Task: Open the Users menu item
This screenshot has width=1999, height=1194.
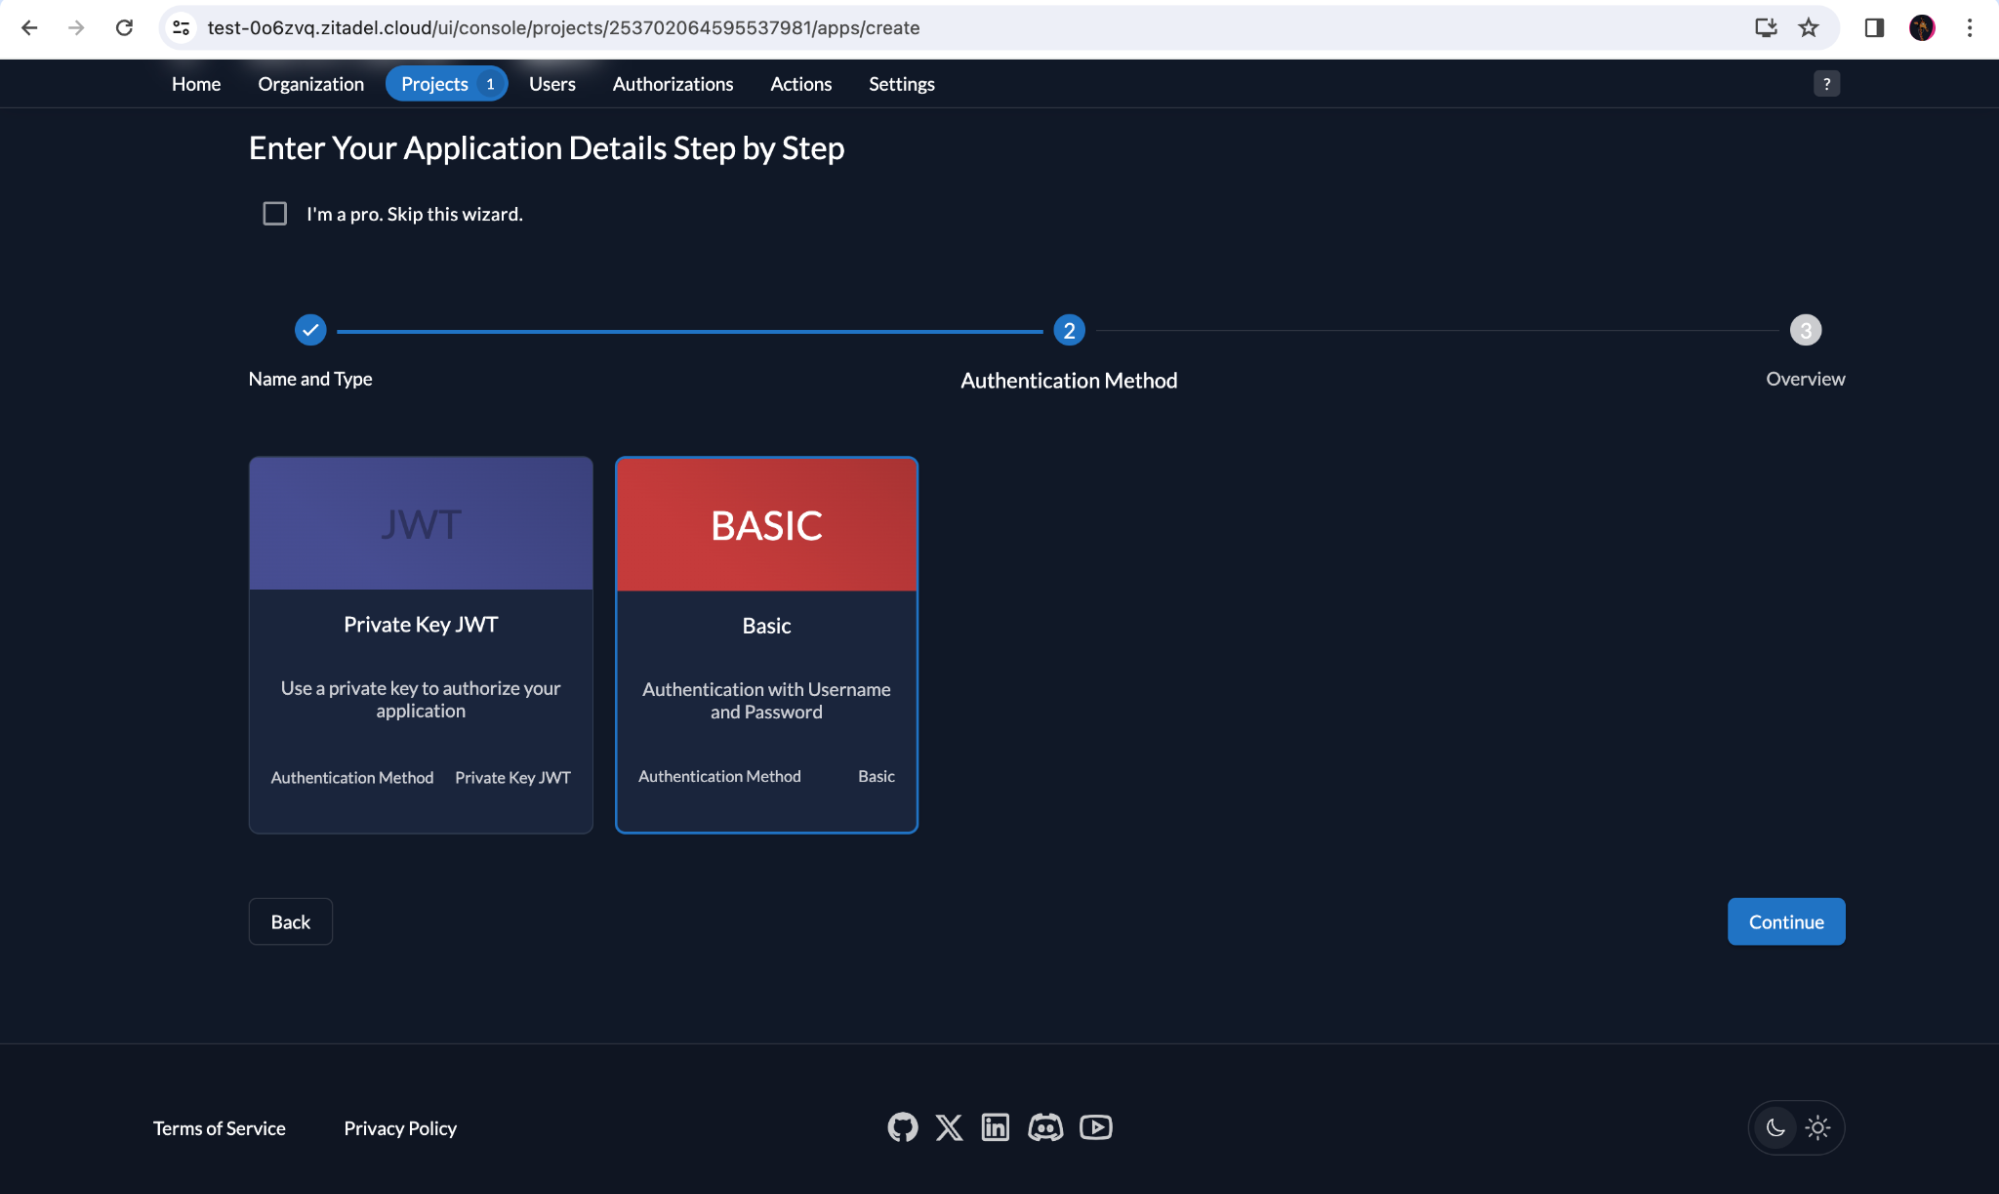Action: (x=552, y=84)
